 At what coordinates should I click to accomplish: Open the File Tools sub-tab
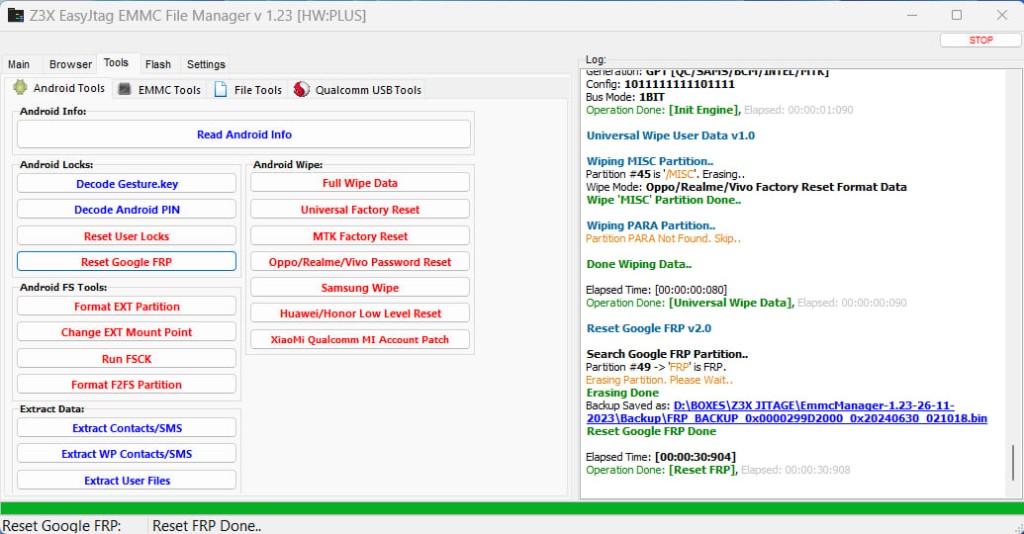(249, 89)
